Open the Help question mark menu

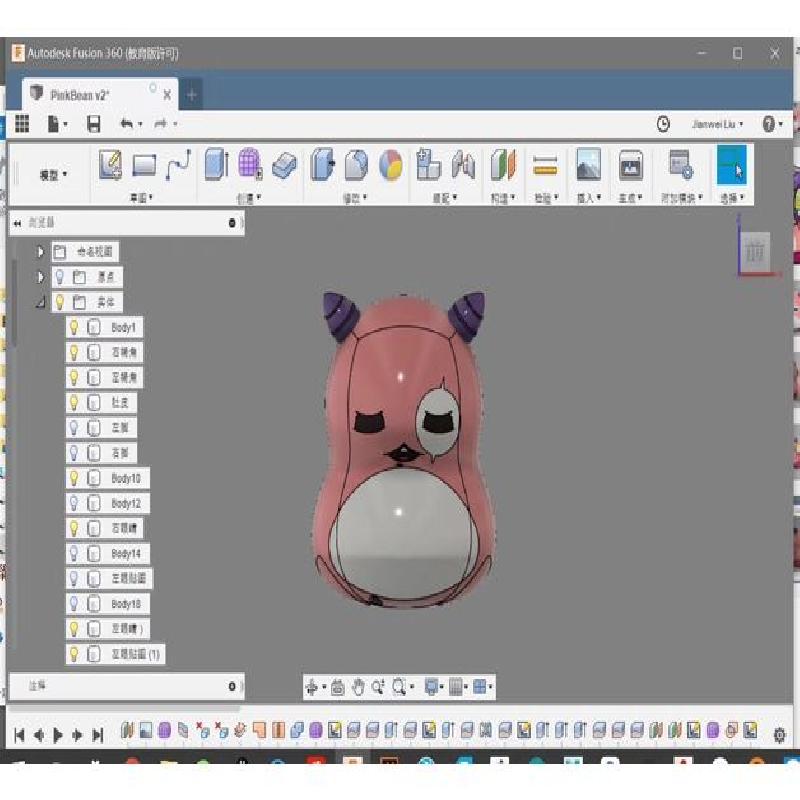[x=772, y=124]
